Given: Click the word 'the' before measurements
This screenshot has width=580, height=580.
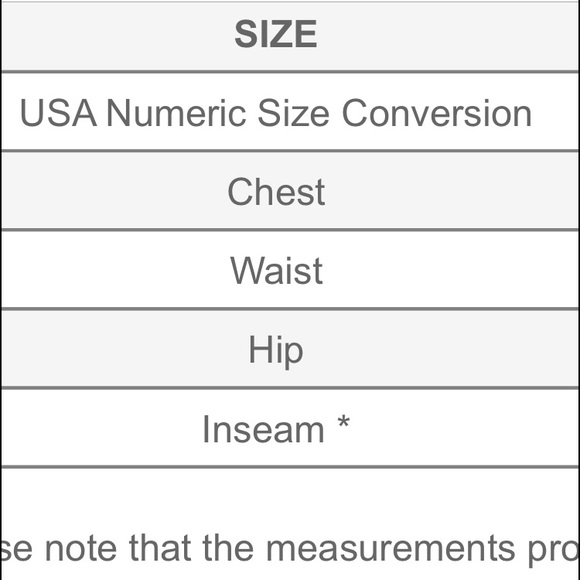Looking at the screenshot, I should pos(228,548).
